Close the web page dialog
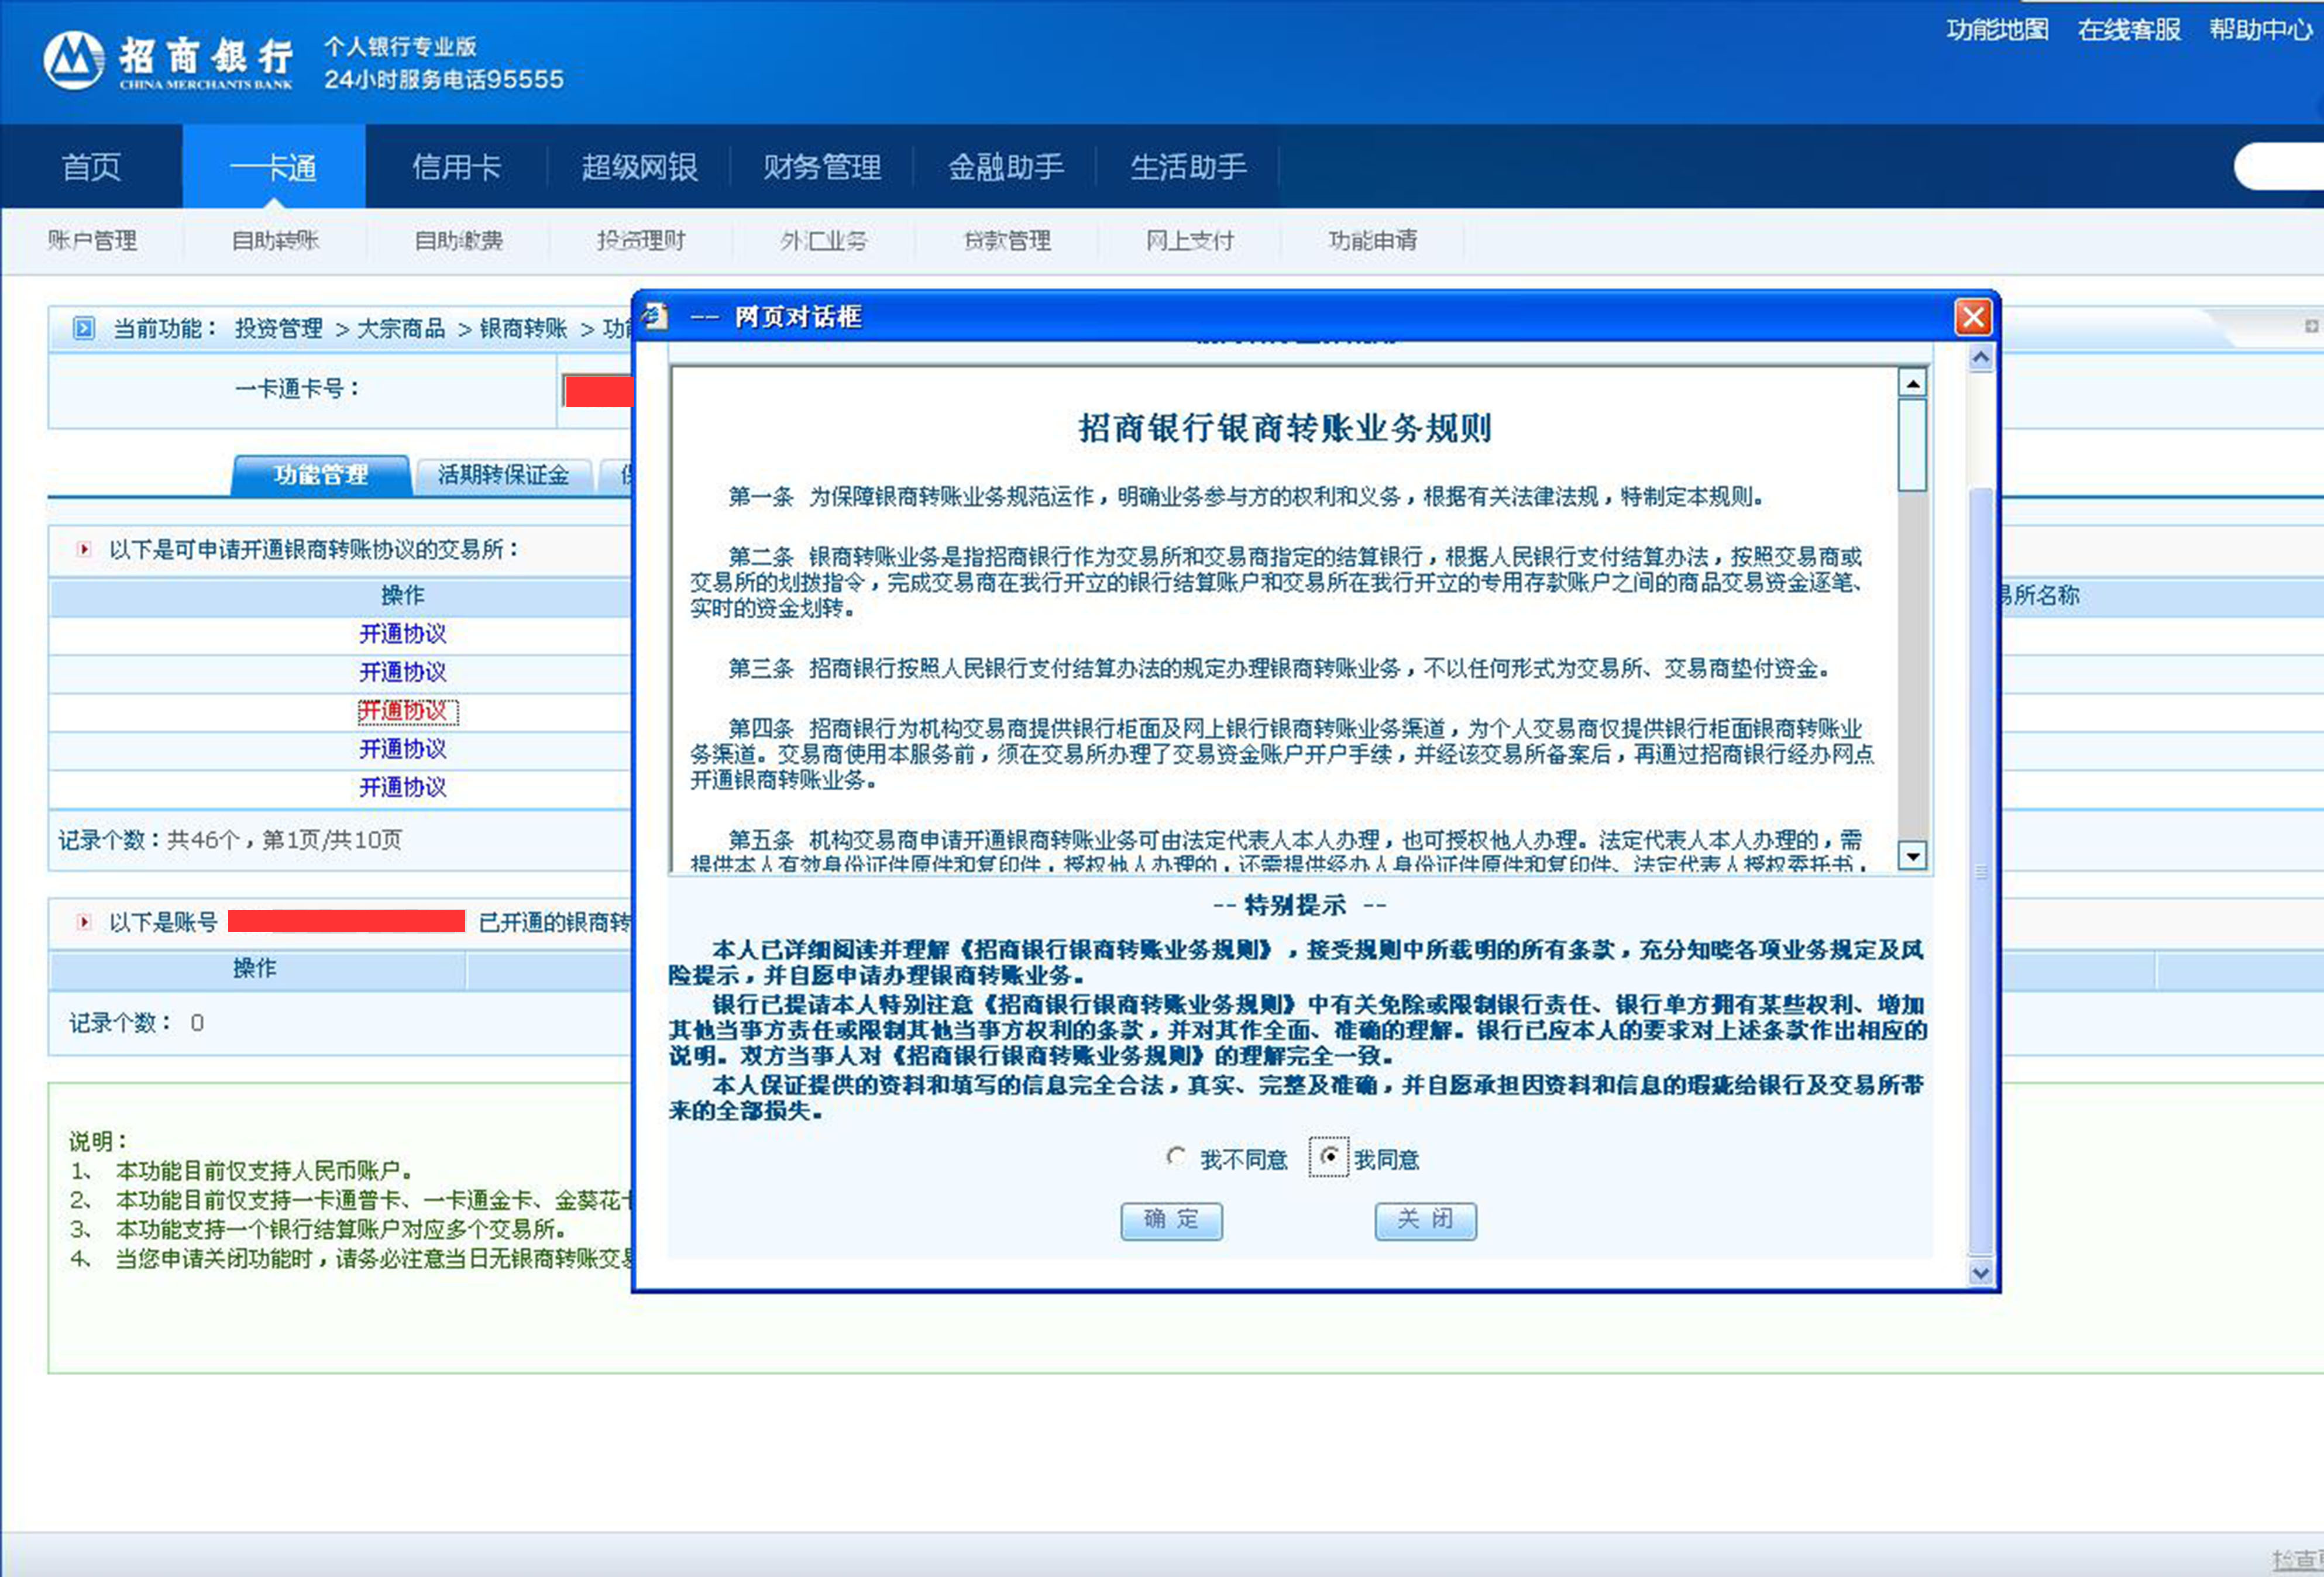The height and width of the screenshot is (1577, 2324). 1972,318
